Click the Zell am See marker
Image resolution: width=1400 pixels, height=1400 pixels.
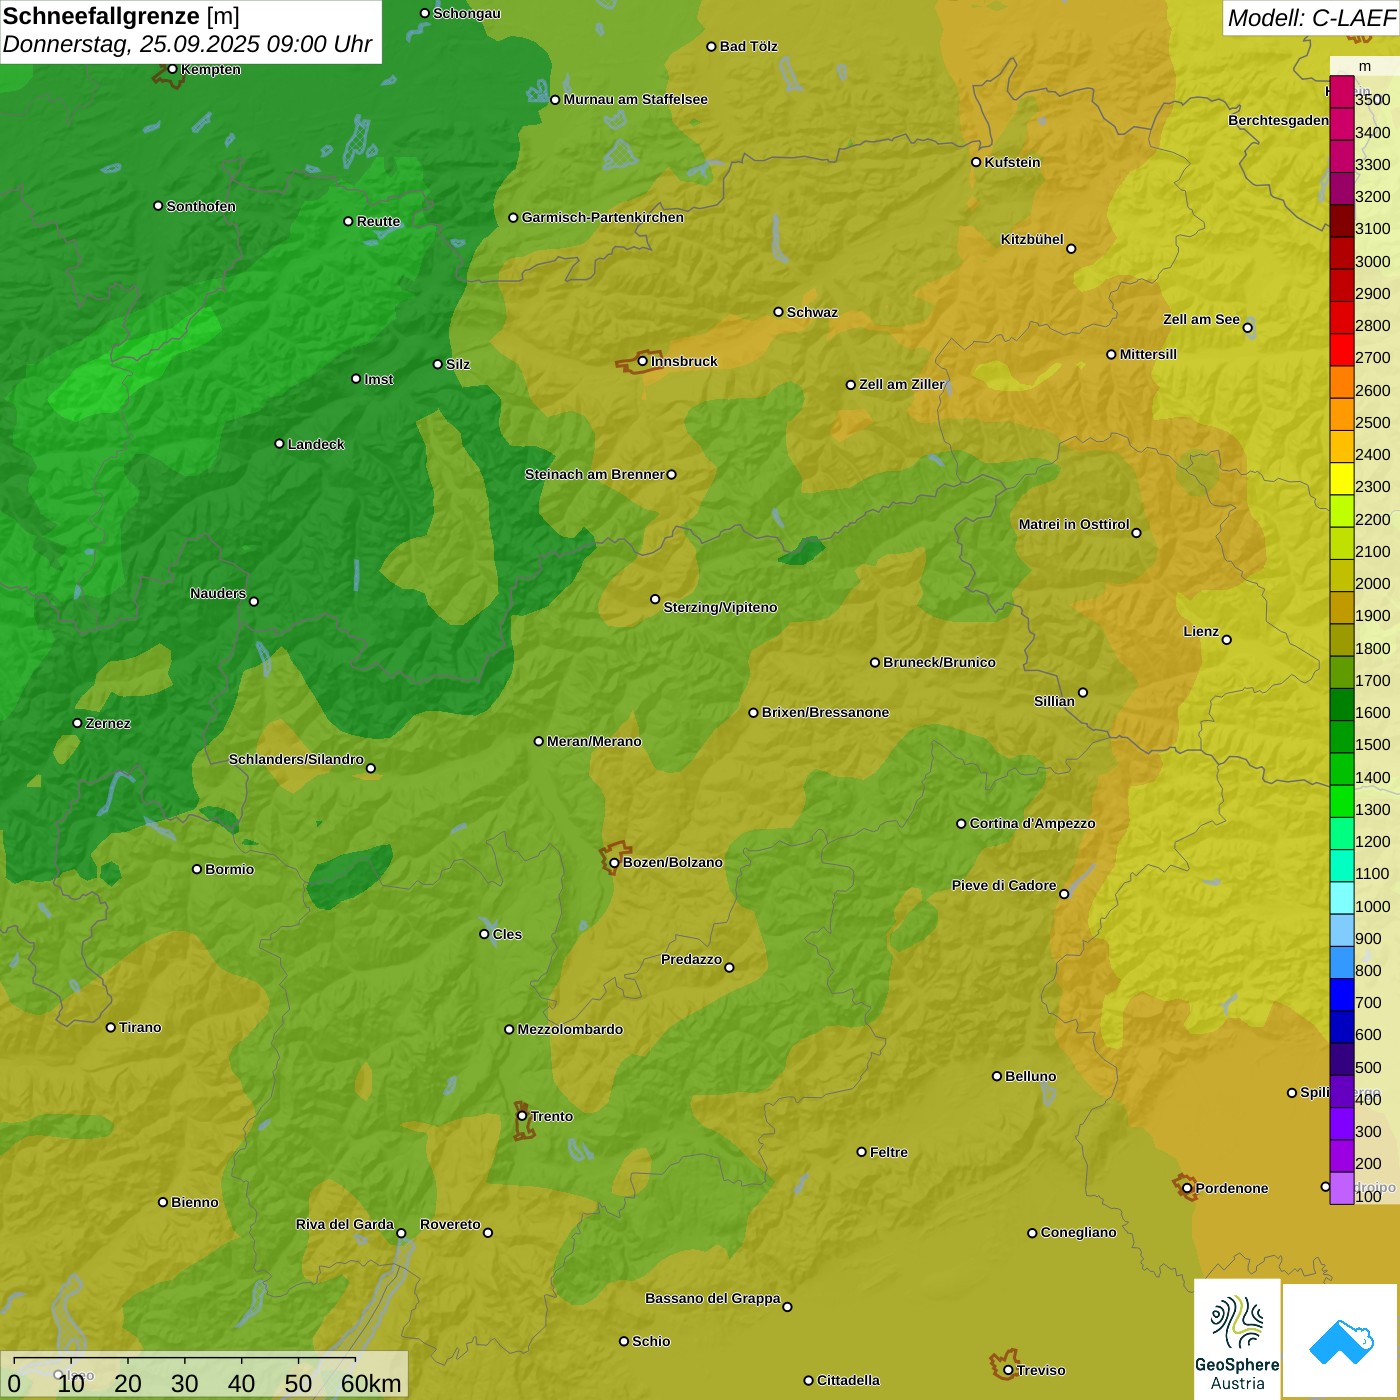(x=1247, y=327)
